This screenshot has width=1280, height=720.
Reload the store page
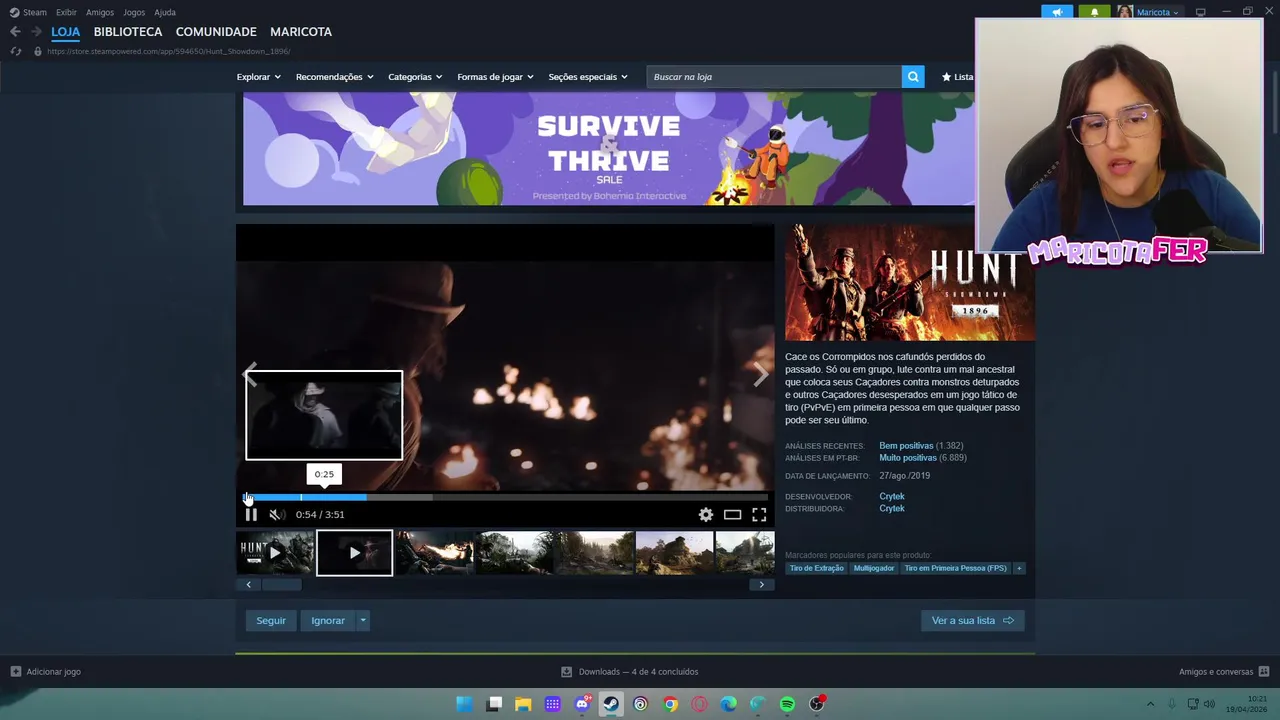[15, 51]
